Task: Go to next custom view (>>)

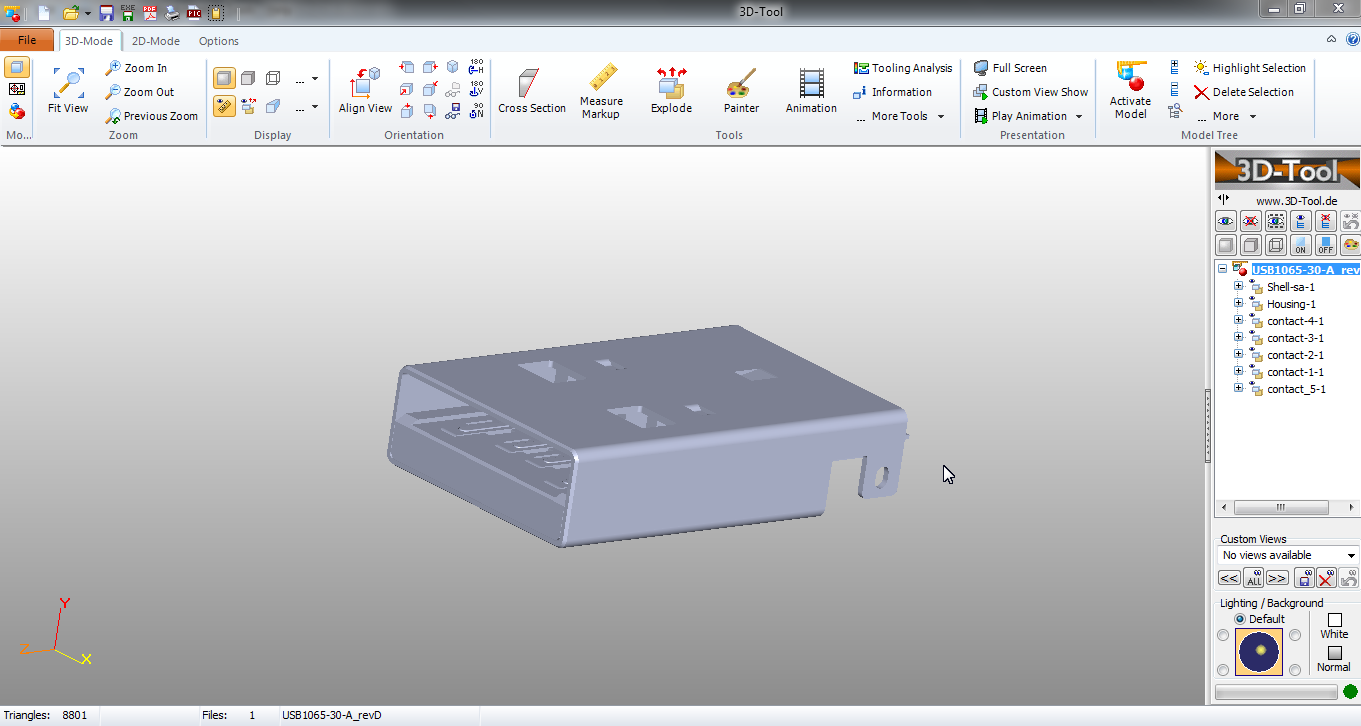Action: pyautogui.click(x=1277, y=578)
